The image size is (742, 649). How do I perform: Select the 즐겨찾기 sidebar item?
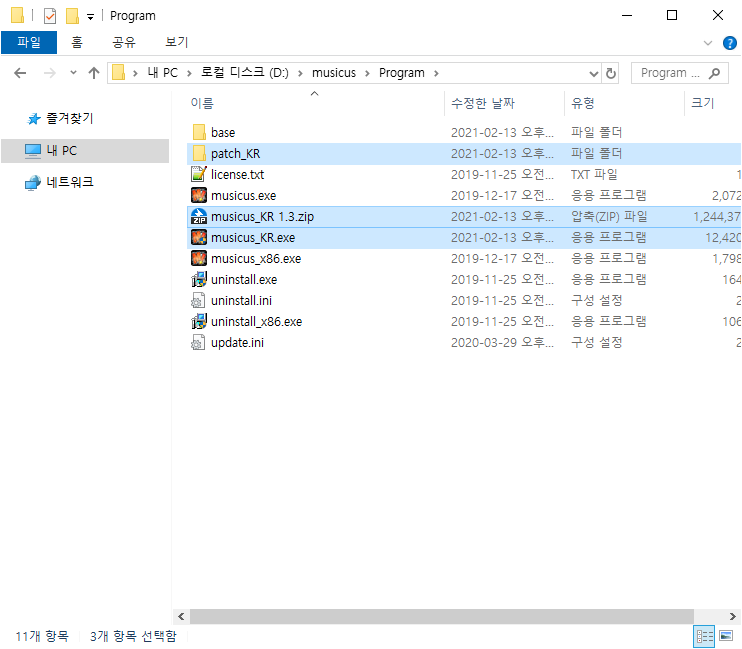[70, 119]
